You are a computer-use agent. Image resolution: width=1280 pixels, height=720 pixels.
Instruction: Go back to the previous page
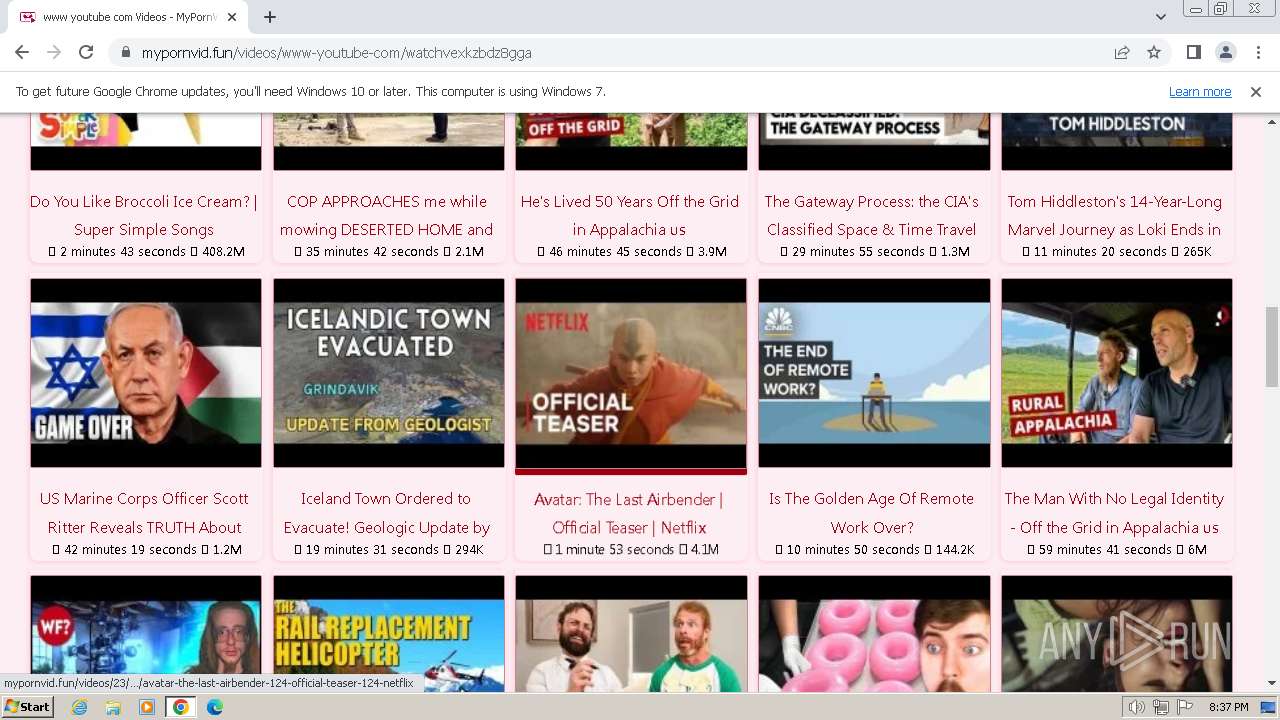click(x=22, y=52)
